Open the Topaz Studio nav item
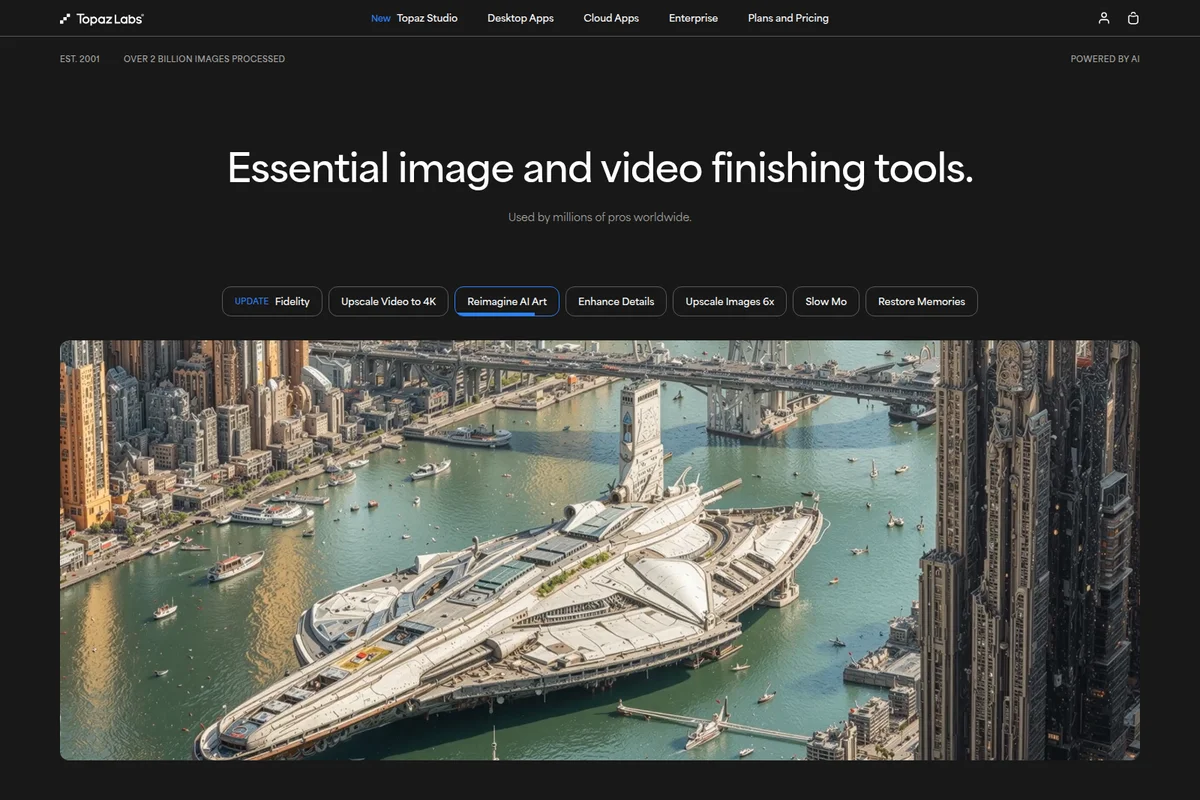1200x800 pixels. coord(426,18)
